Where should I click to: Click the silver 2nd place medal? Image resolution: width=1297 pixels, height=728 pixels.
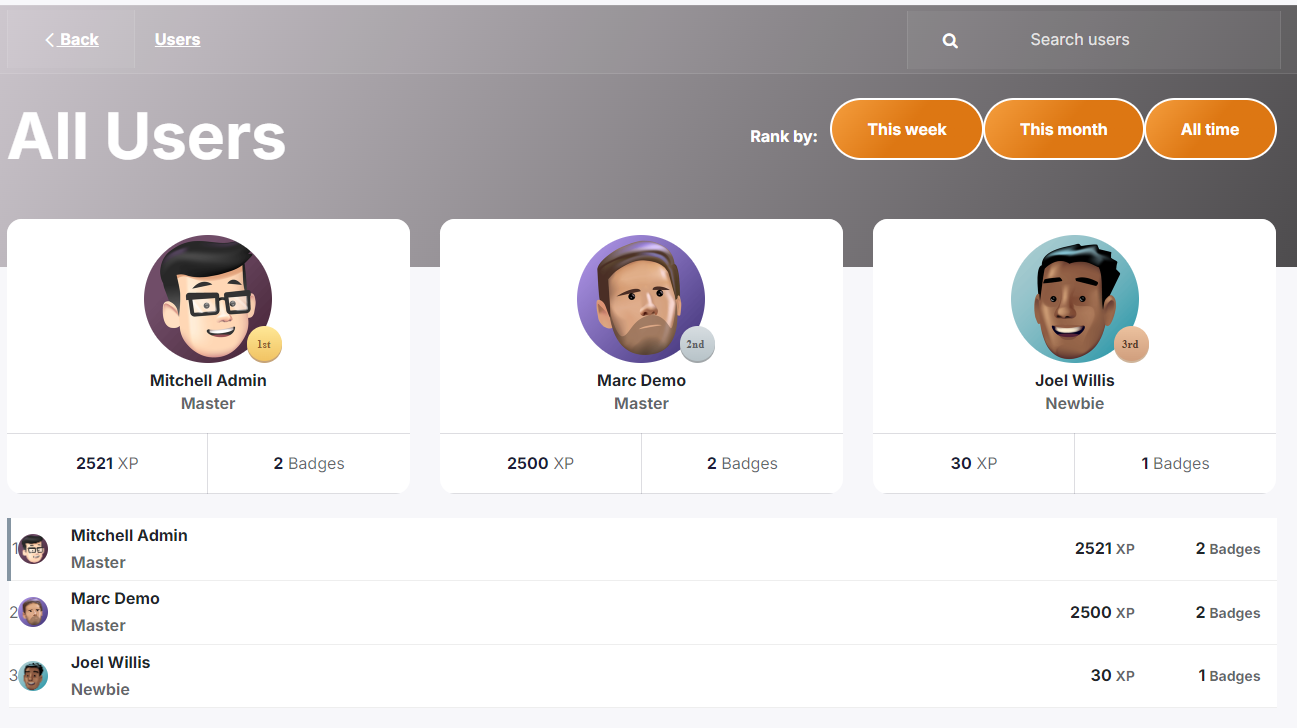(697, 345)
